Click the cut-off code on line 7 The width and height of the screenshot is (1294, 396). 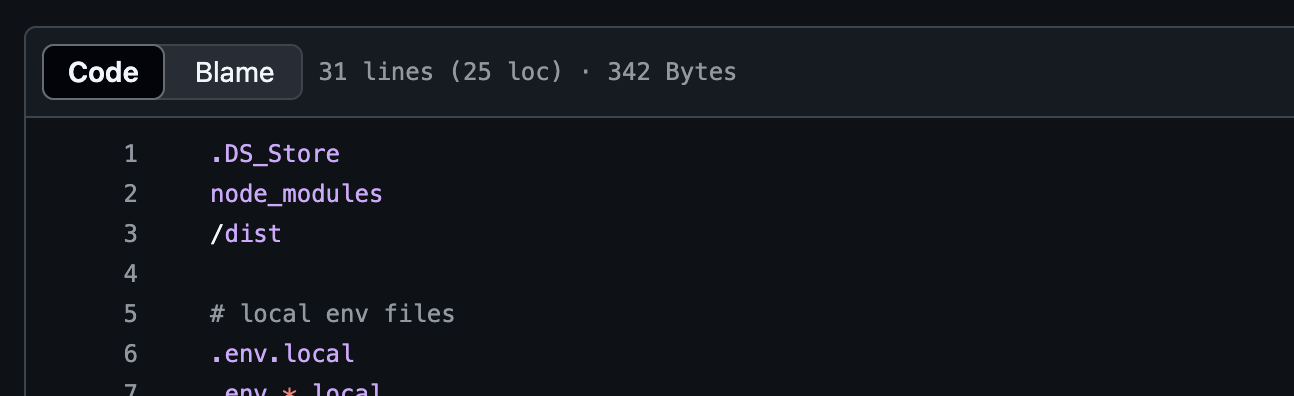[x=296, y=389]
